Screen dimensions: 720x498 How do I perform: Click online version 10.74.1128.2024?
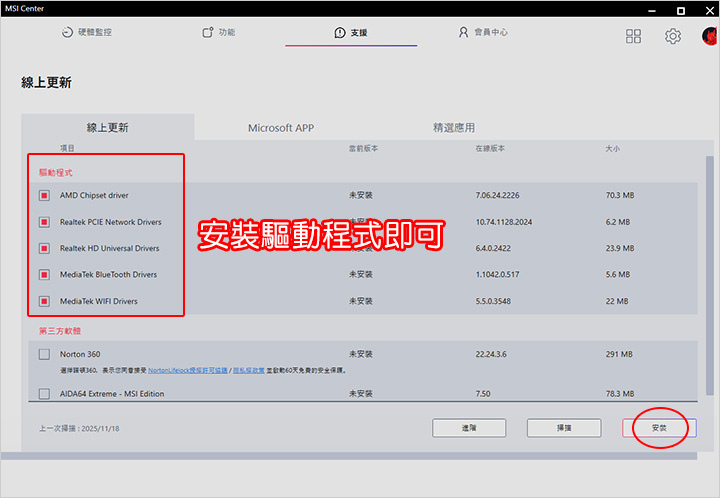pos(504,222)
